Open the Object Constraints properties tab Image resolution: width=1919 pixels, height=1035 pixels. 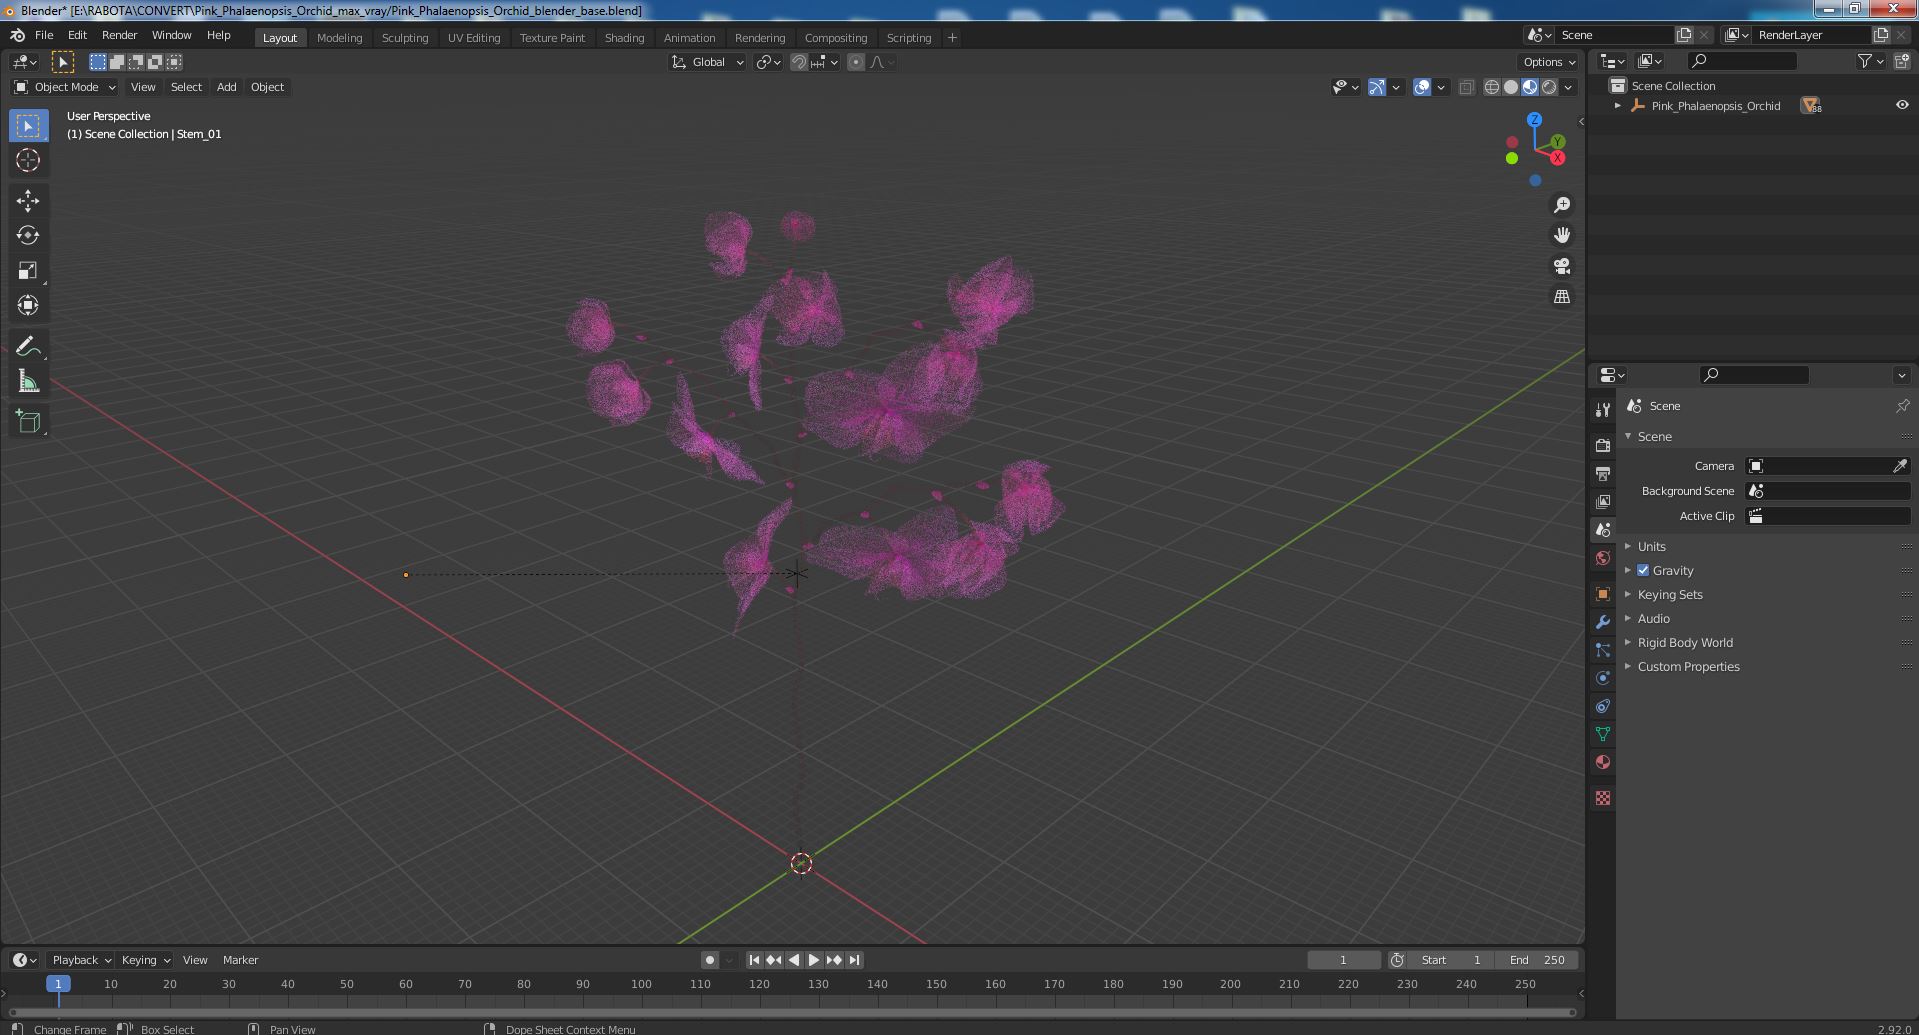[x=1602, y=706]
